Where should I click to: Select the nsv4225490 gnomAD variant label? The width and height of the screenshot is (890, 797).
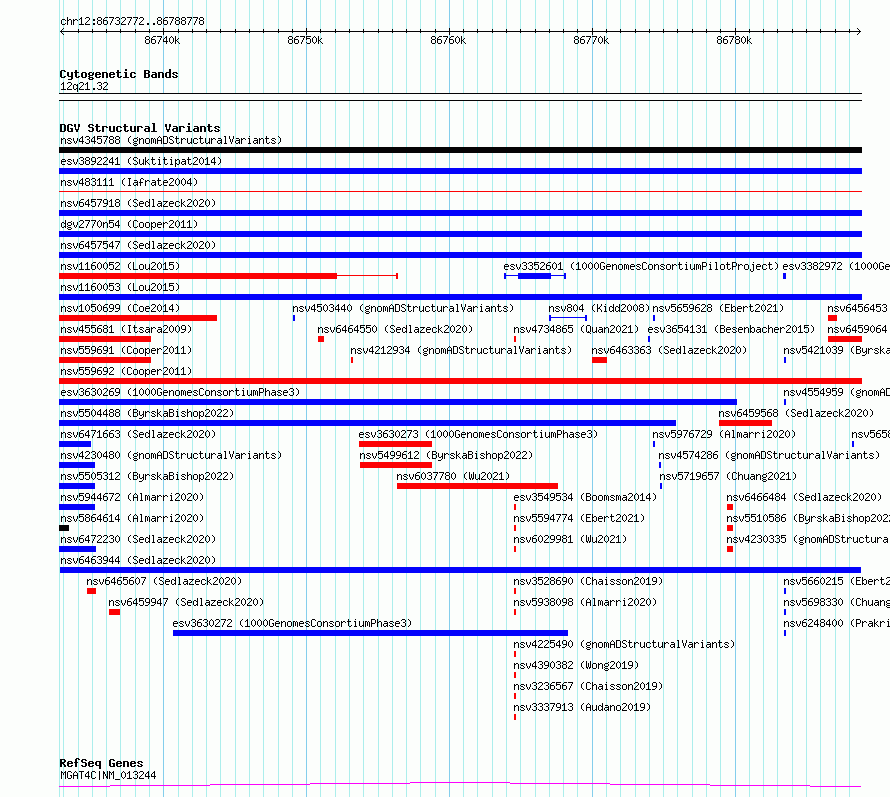[x=624, y=644]
